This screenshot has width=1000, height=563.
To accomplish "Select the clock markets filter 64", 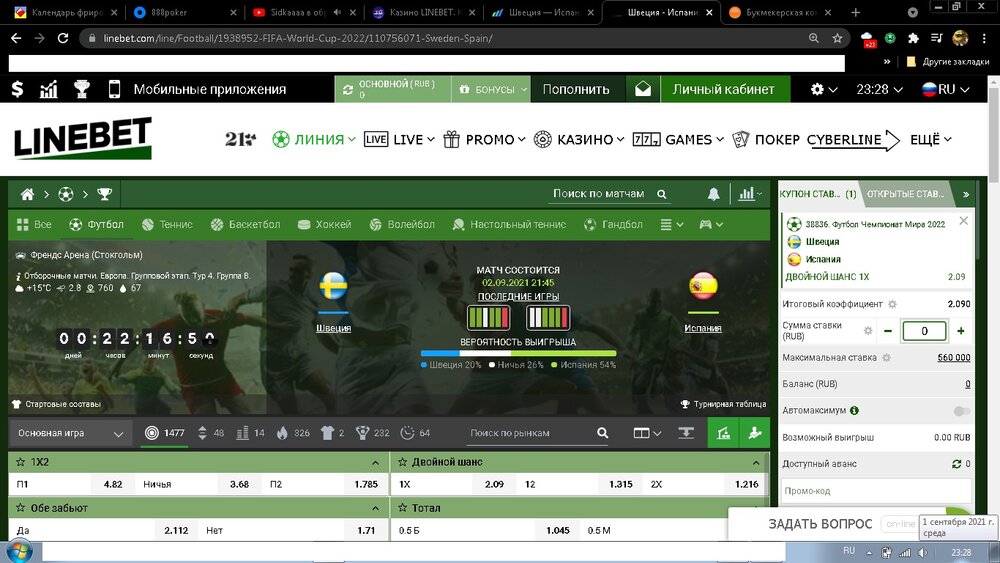I will click(407, 433).
